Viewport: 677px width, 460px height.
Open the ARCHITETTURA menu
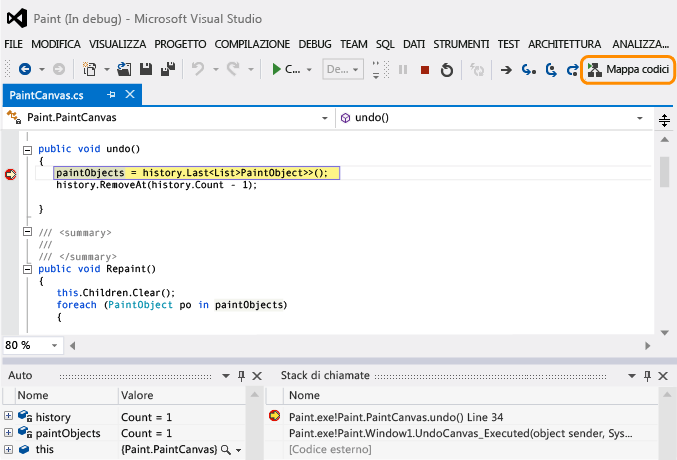tap(564, 44)
